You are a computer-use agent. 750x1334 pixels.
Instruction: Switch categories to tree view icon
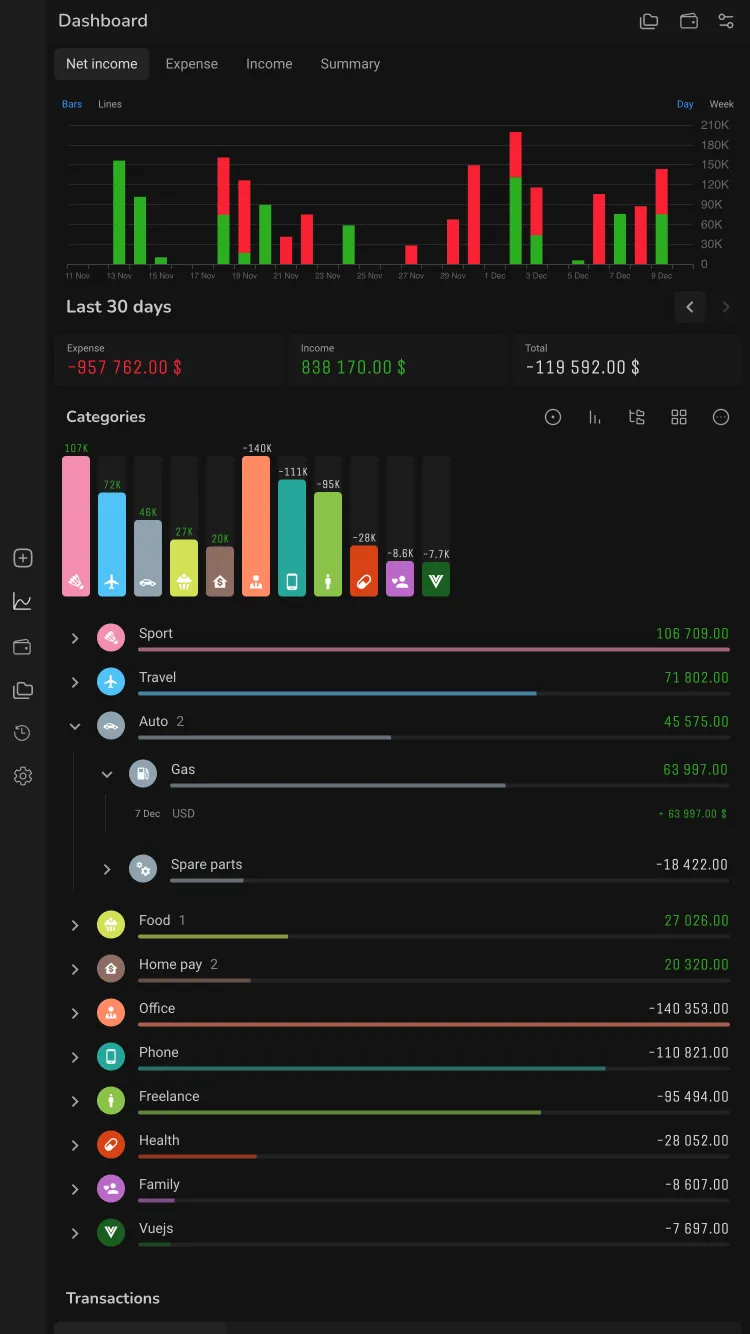coord(637,417)
